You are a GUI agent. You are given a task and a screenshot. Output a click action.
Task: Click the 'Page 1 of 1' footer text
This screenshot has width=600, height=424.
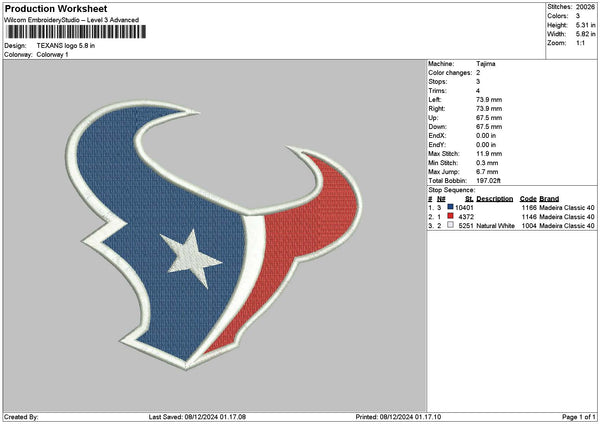click(x=579, y=417)
